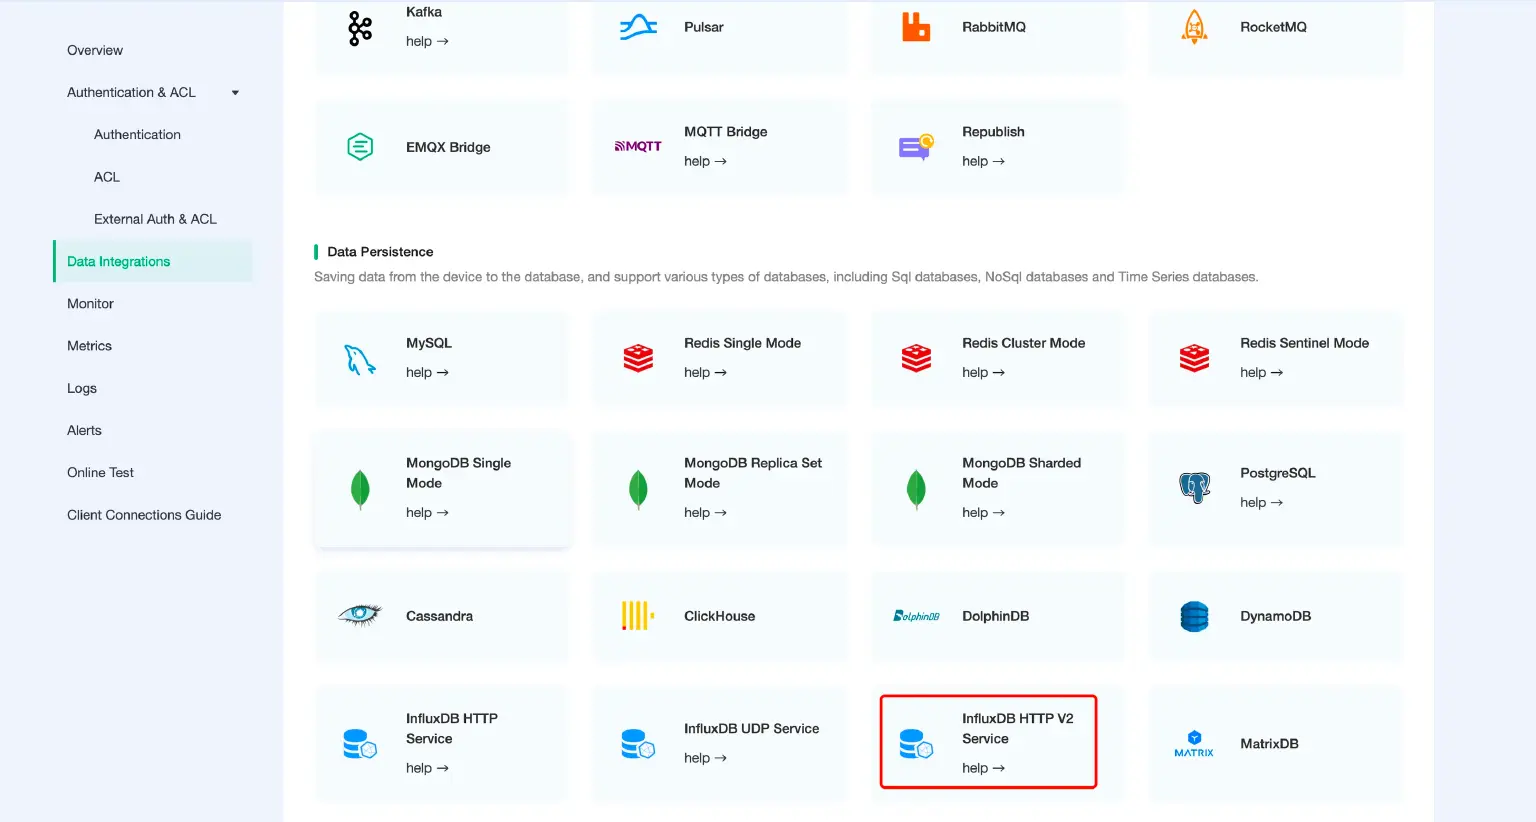This screenshot has width=1536, height=822.
Task: Collapse the Authentication & ACL section
Action: [x=234, y=92]
